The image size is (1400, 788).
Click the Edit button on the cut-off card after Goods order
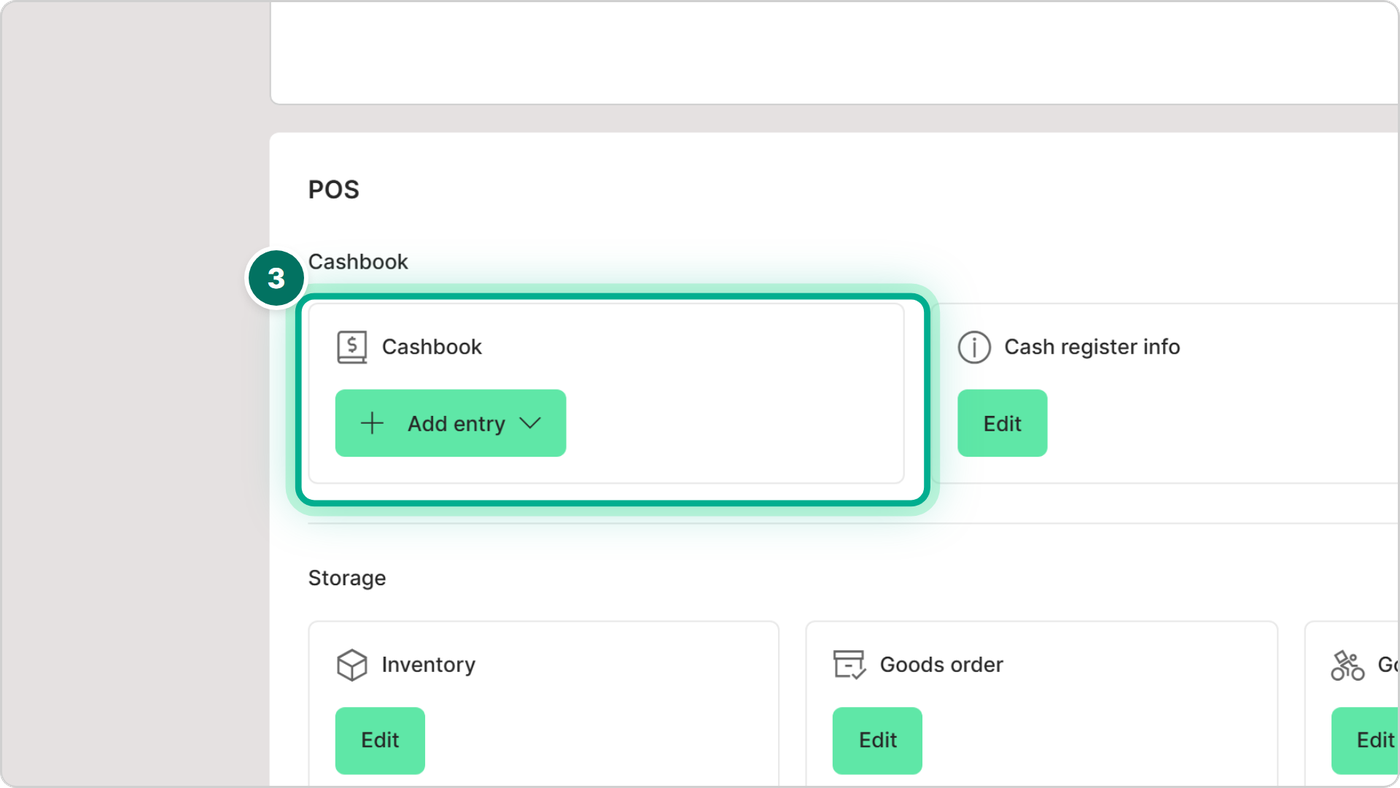[x=1366, y=740]
